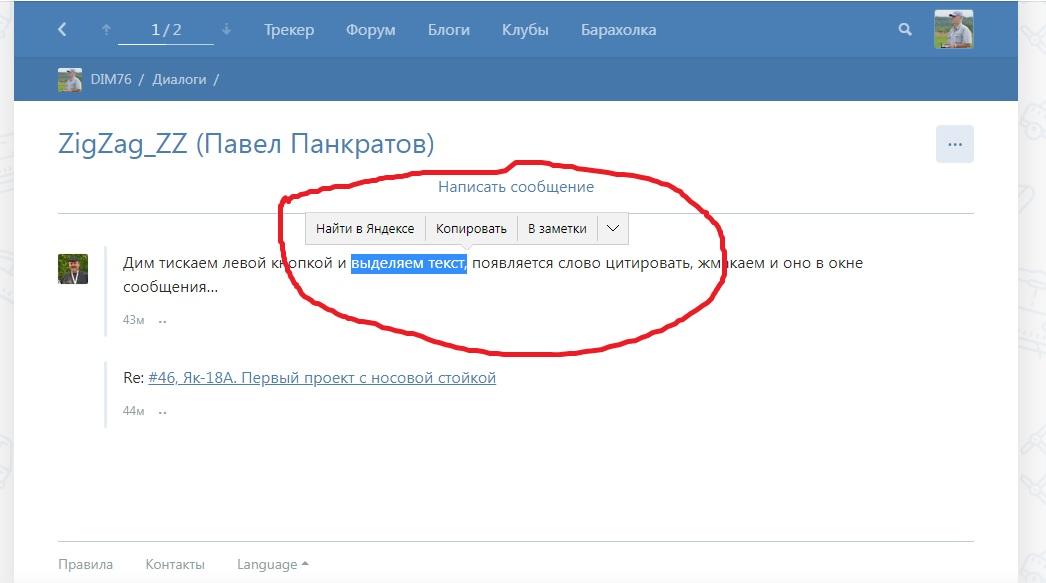Screen dimensions: 1046x583
Task: Click the back arrow in top navigation
Action: [x=62, y=30]
